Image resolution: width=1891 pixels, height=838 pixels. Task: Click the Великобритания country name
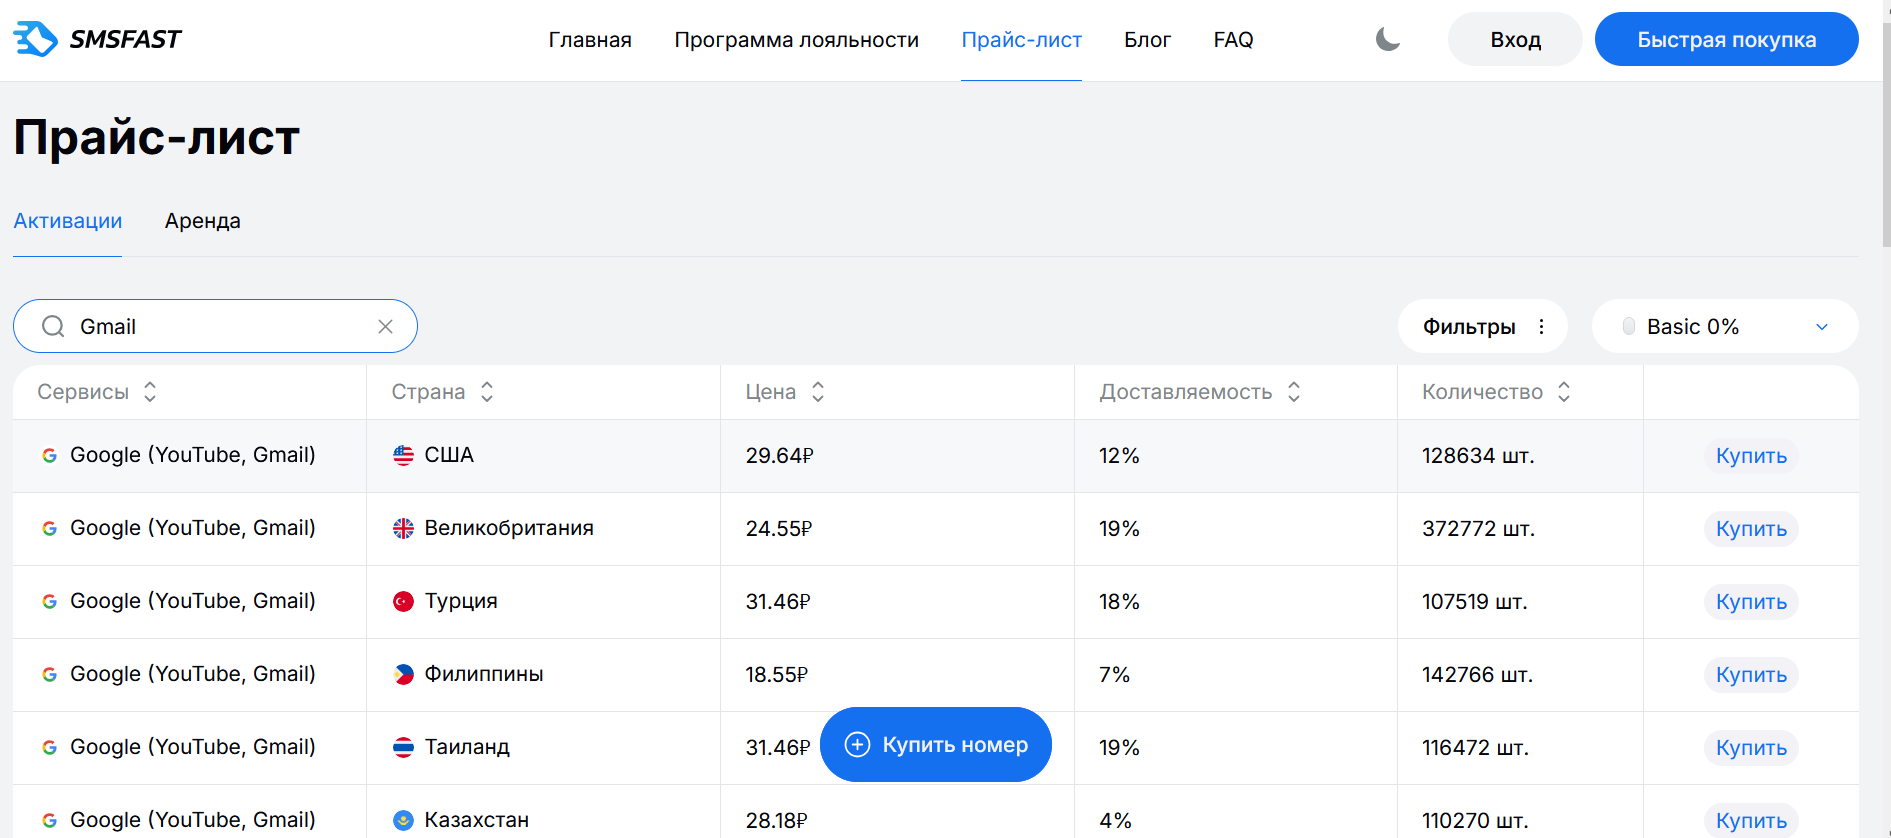509,528
